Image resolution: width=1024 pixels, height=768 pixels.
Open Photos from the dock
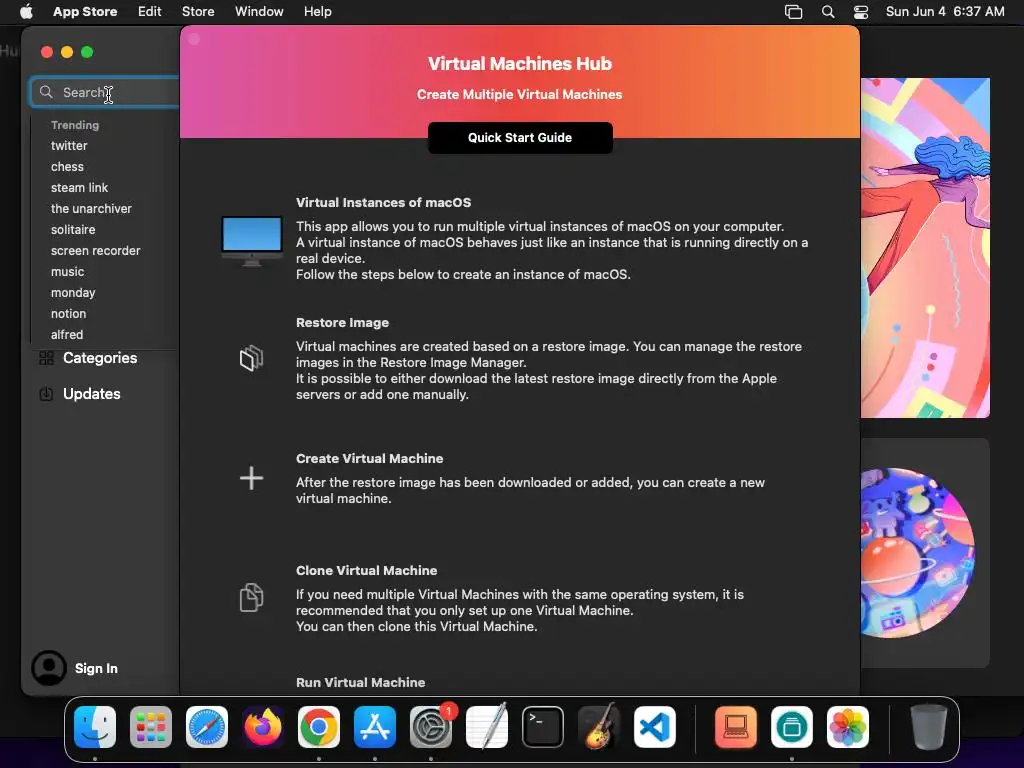(848, 727)
